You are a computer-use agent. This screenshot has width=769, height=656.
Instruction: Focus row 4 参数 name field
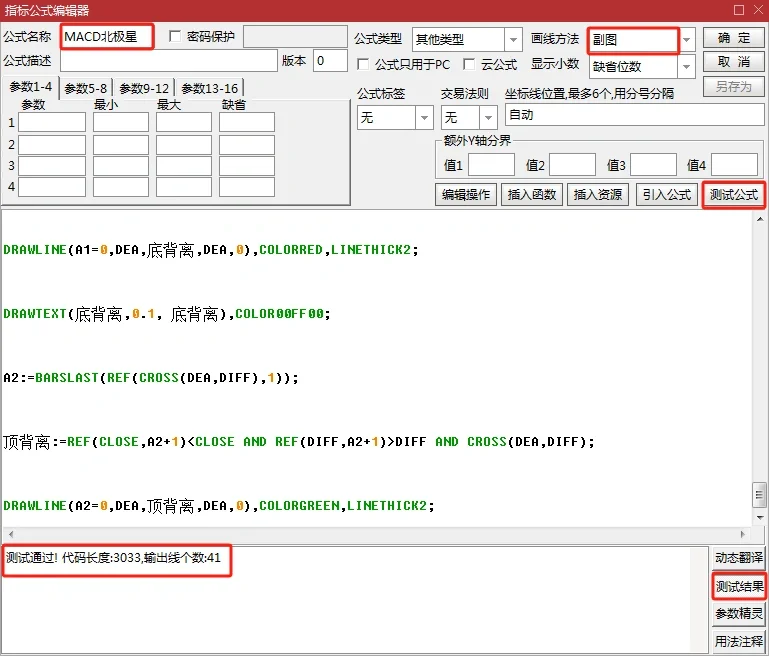point(52,187)
